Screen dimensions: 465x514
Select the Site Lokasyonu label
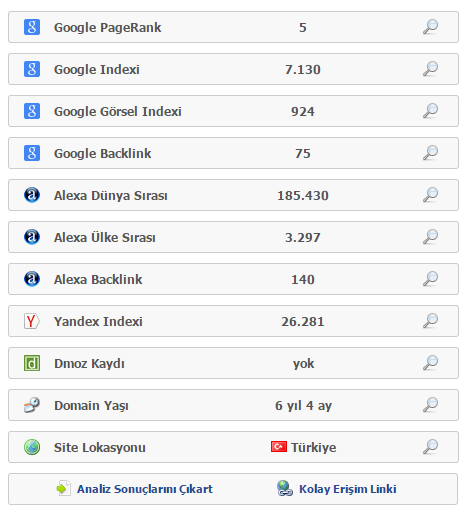(x=100, y=448)
